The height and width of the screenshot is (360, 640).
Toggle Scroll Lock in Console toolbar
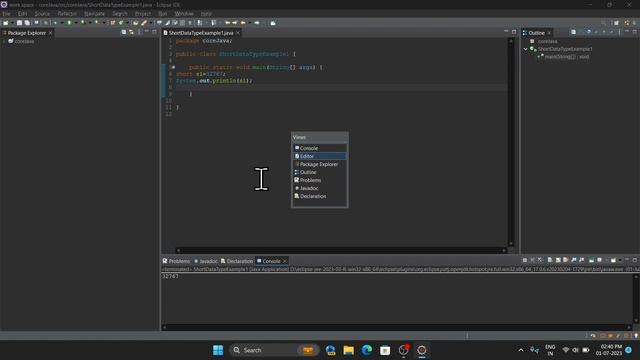coord(558,260)
